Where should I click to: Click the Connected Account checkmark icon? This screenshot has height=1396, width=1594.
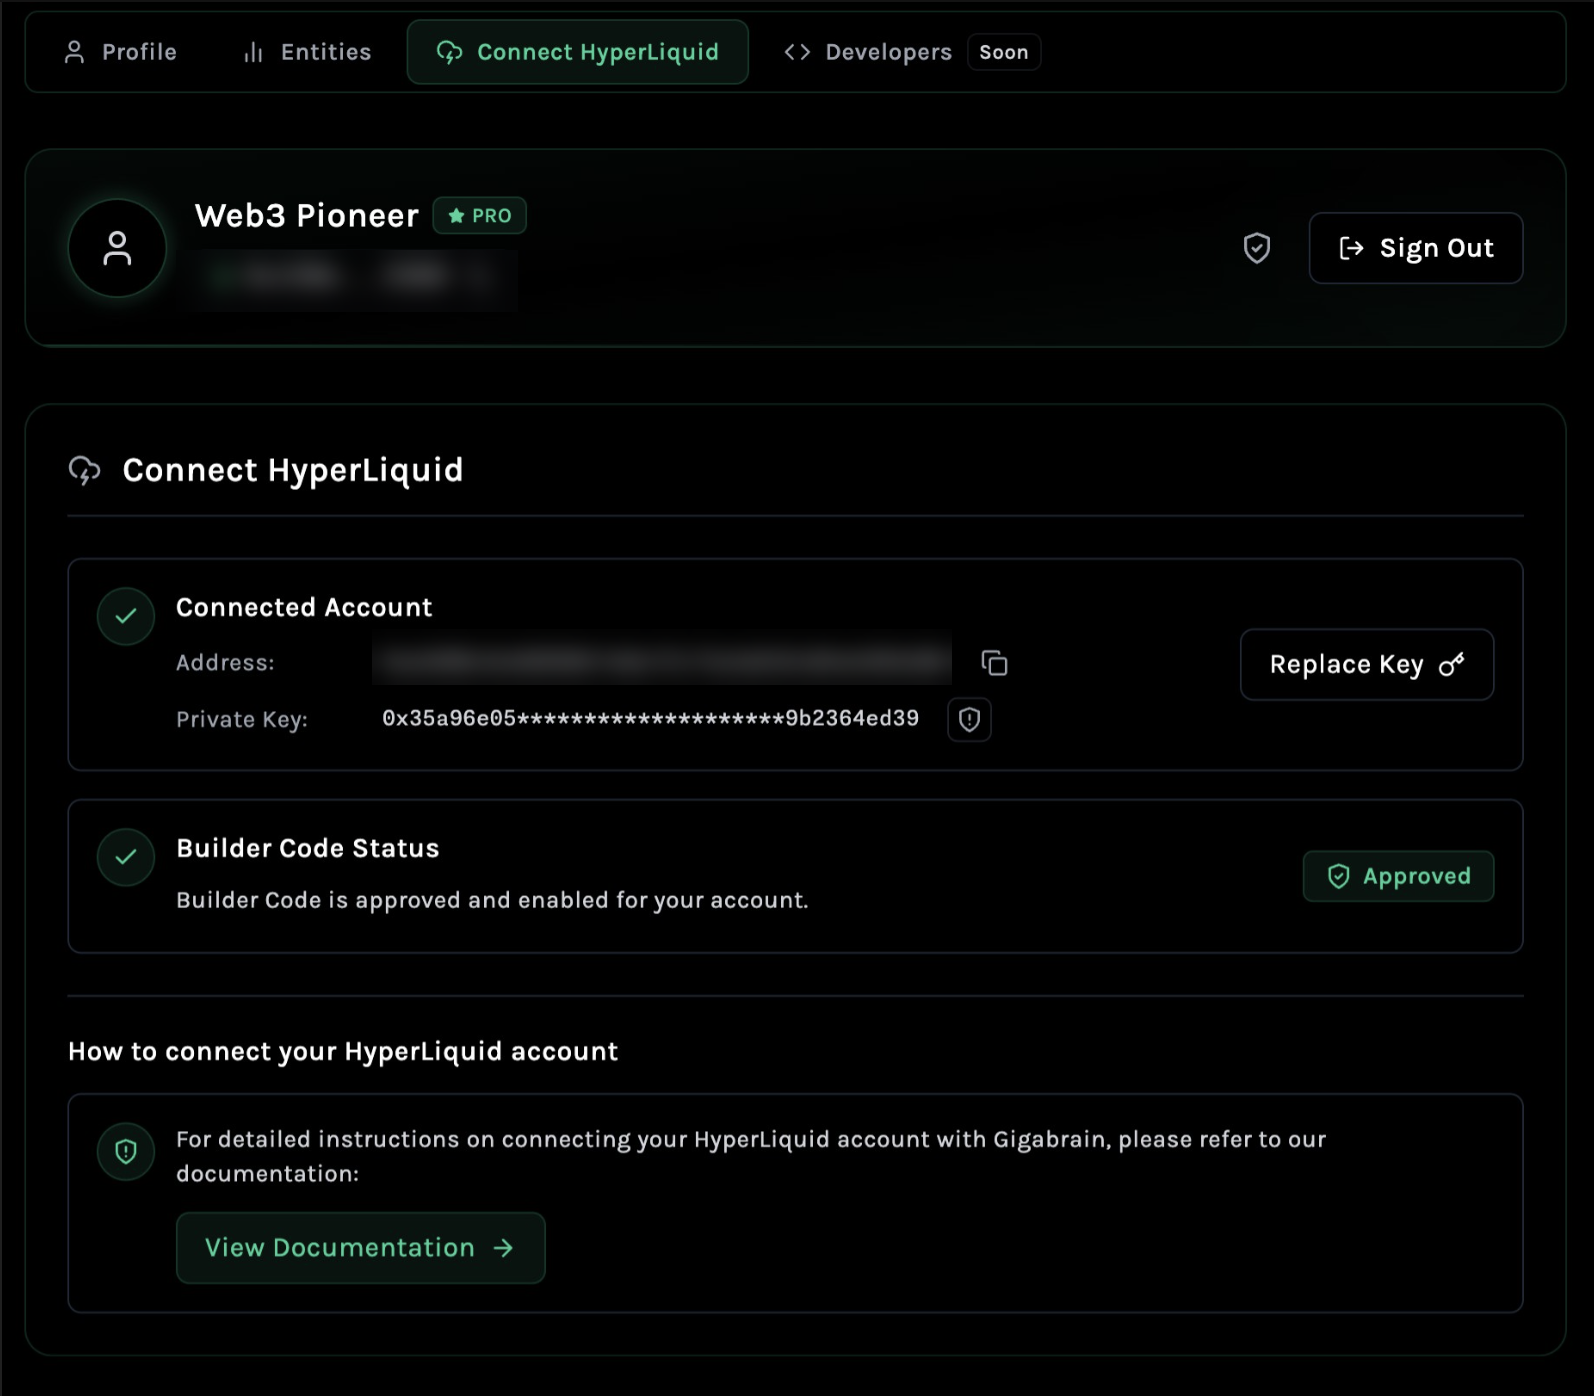coord(126,616)
